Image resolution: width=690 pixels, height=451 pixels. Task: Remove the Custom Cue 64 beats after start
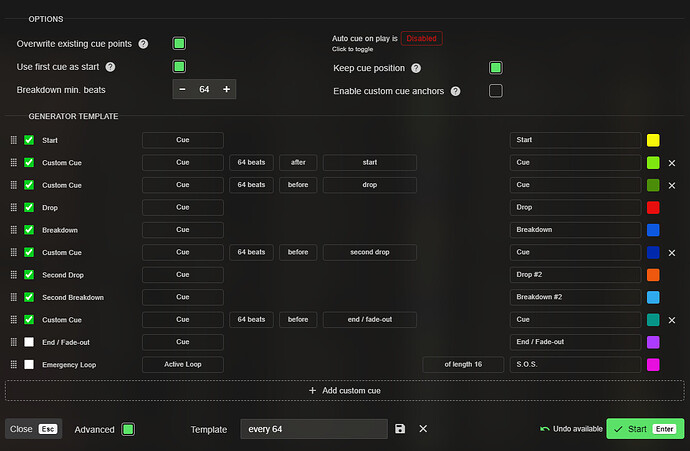click(672, 163)
